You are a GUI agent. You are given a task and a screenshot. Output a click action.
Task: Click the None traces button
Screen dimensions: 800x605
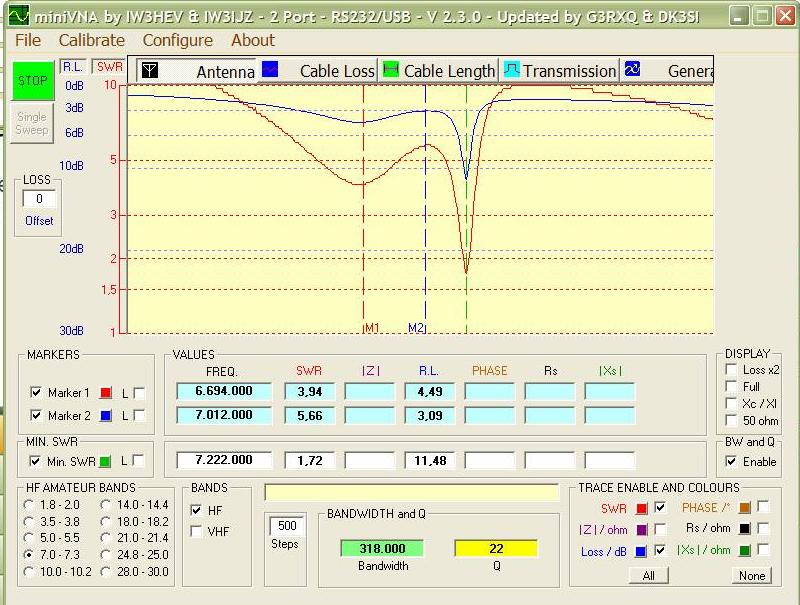pos(751,575)
